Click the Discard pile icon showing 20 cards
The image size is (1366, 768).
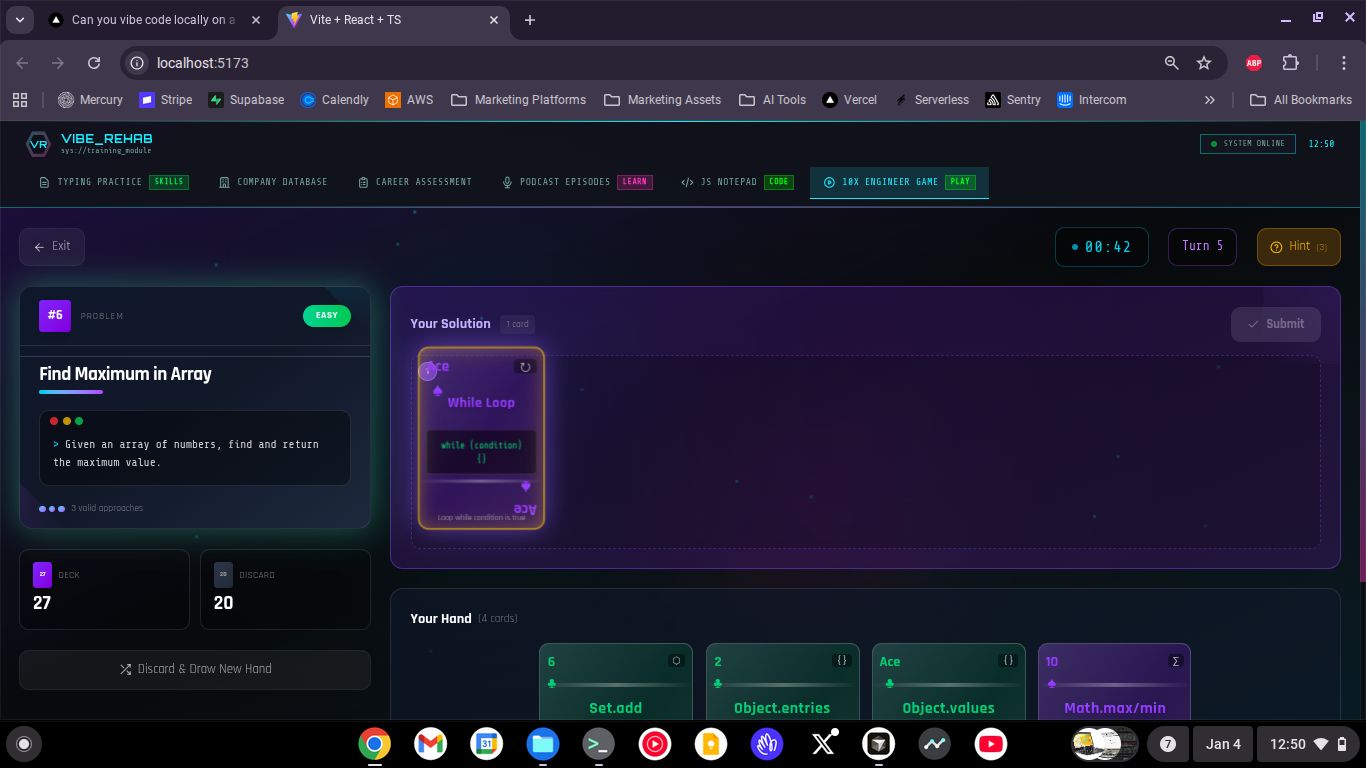(223, 574)
